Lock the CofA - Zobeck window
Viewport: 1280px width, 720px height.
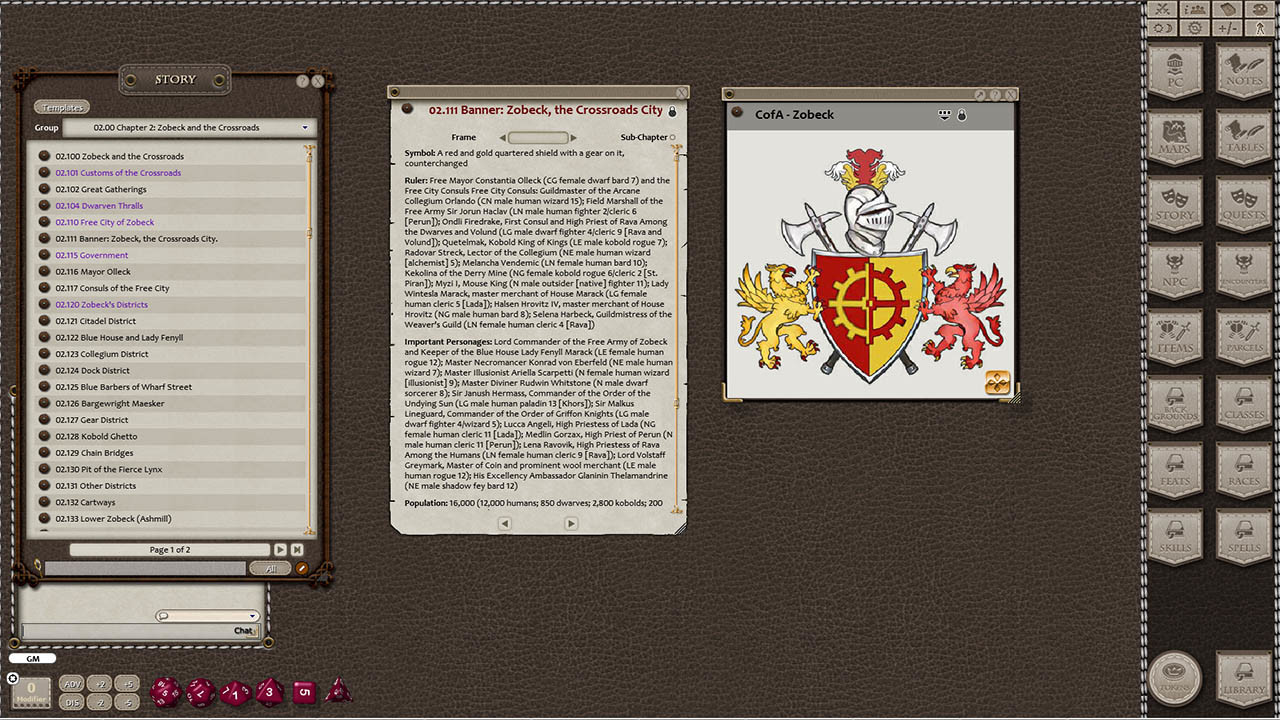[962, 114]
